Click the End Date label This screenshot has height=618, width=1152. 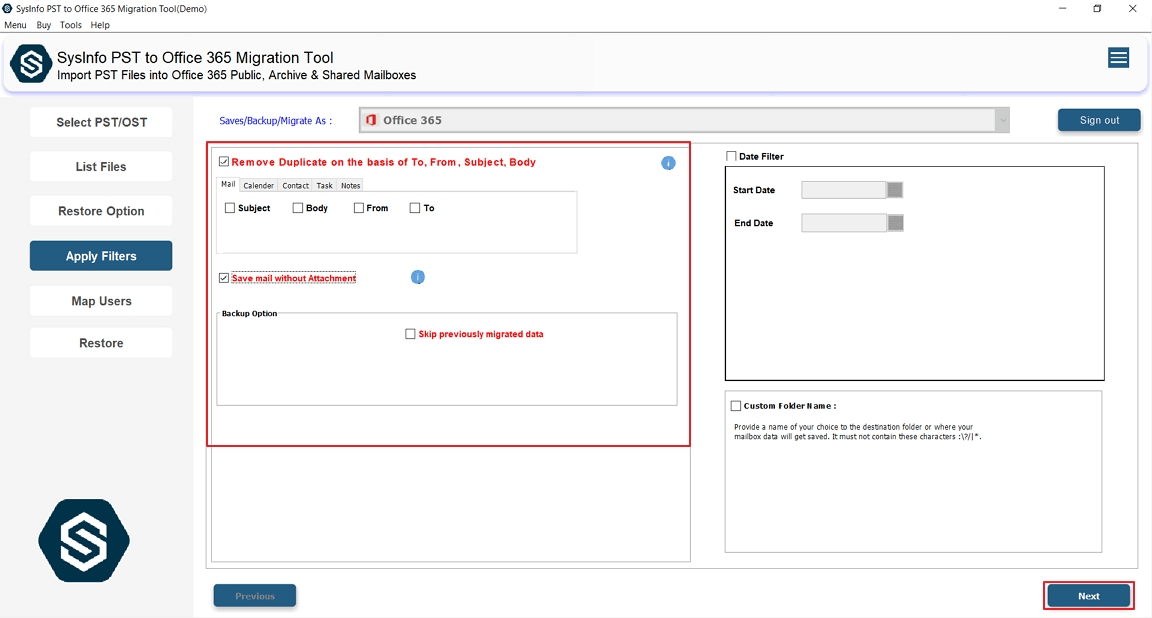click(754, 223)
